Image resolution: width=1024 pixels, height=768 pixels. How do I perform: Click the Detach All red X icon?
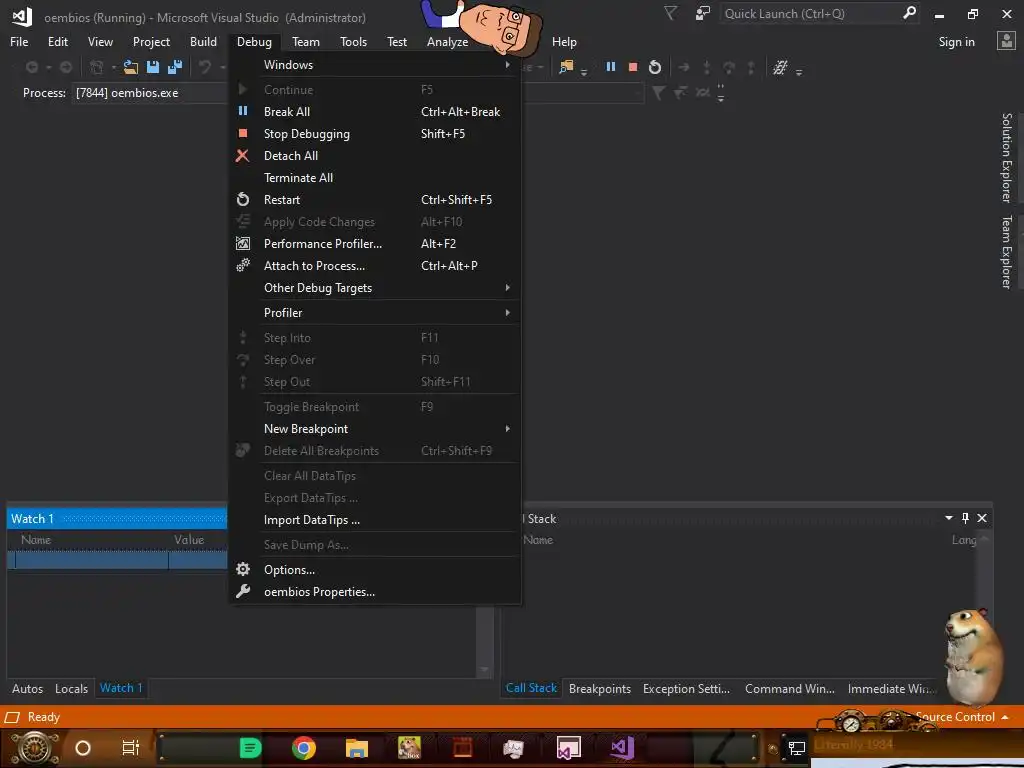[x=242, y=155]
